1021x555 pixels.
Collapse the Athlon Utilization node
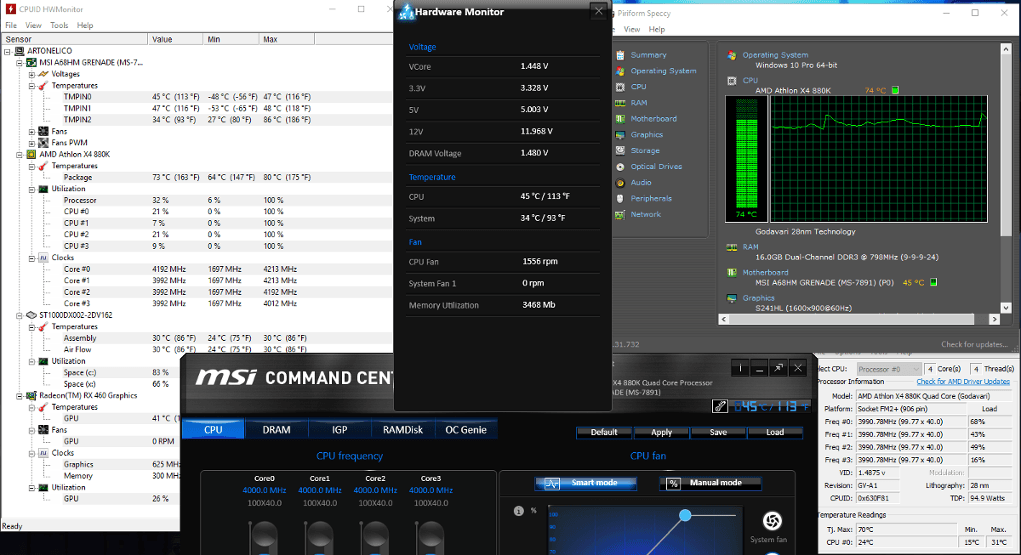(x=31, y=190)
